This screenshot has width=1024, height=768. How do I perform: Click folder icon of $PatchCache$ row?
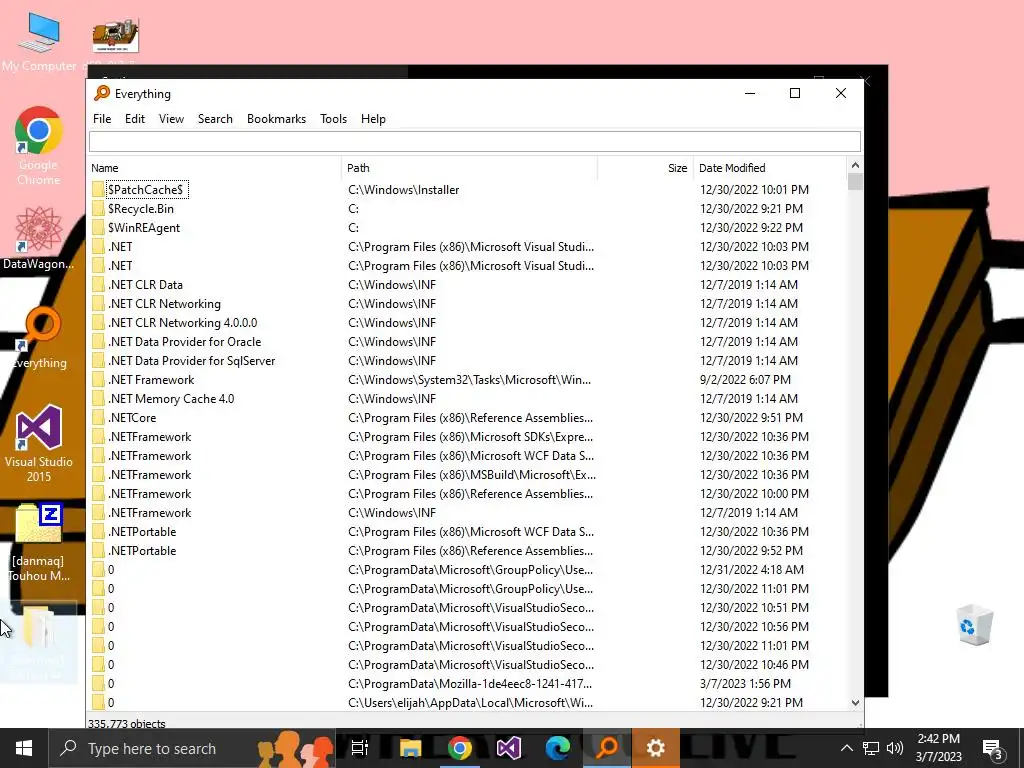coord(98,189)
